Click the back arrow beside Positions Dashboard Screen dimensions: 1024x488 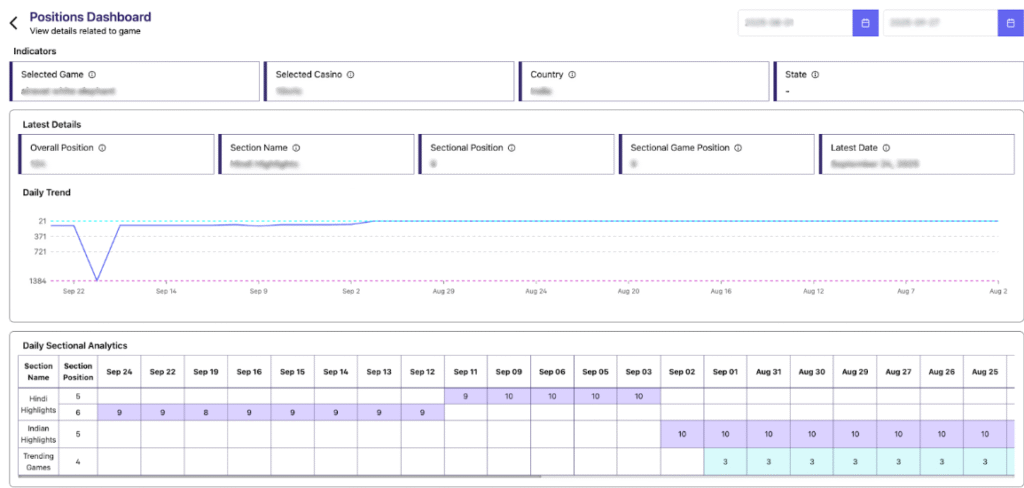(14, 23)
